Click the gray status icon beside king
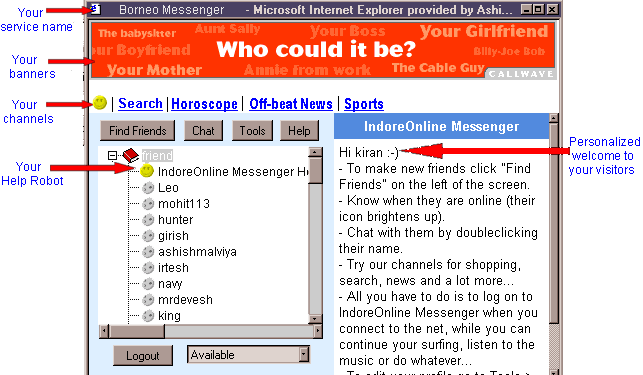The image size is (643, 375). click(148, 316)
